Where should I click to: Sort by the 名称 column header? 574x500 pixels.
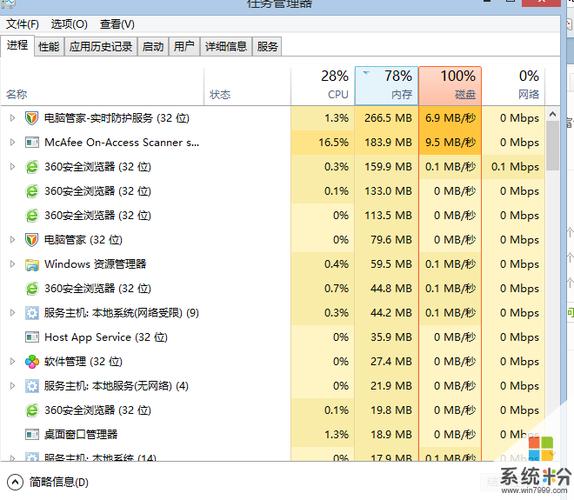point(102,86)
